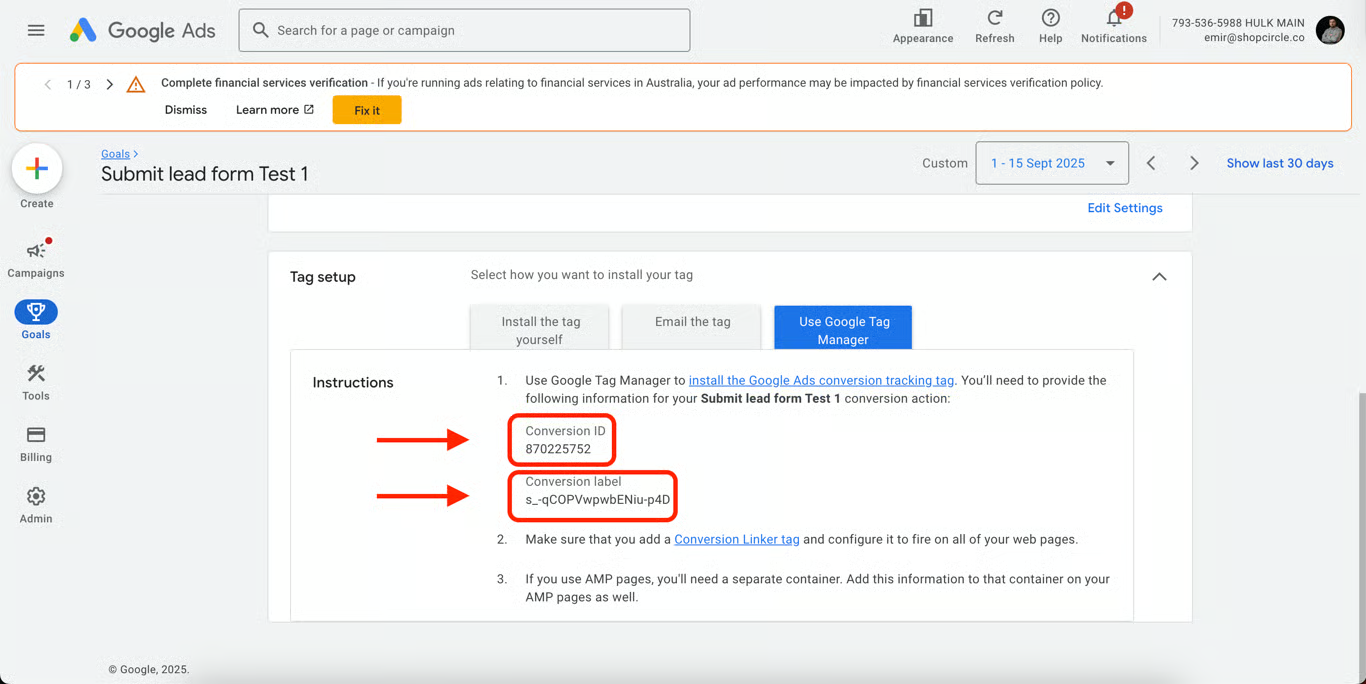Click Conversion ID value 870225752
1366x684 pixels.
(x=558, y=449)
